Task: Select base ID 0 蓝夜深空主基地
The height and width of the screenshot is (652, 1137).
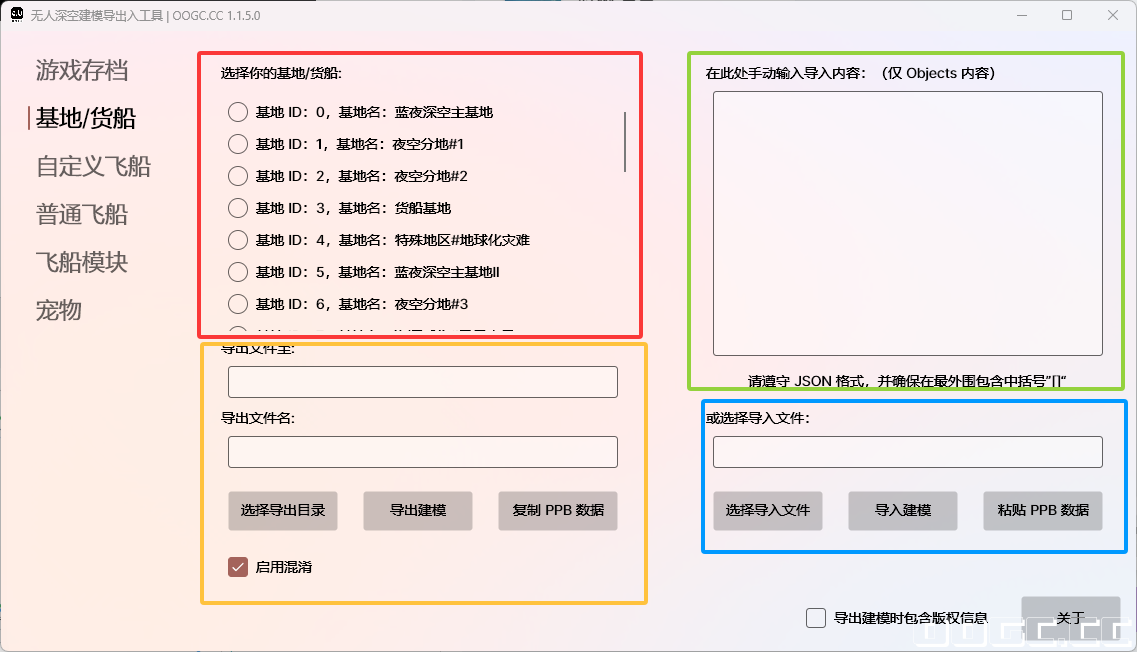Action: click(x=237, y=112)
